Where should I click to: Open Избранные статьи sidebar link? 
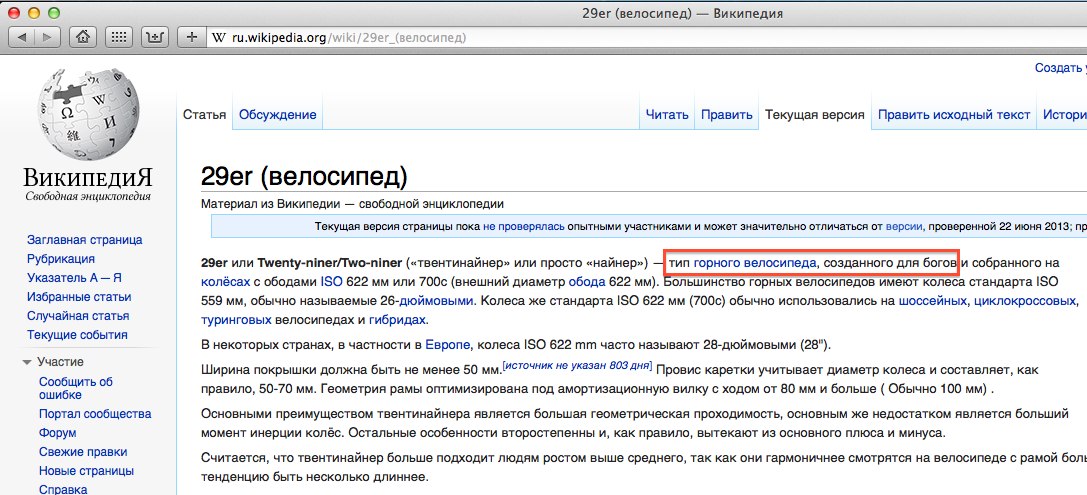79,297
